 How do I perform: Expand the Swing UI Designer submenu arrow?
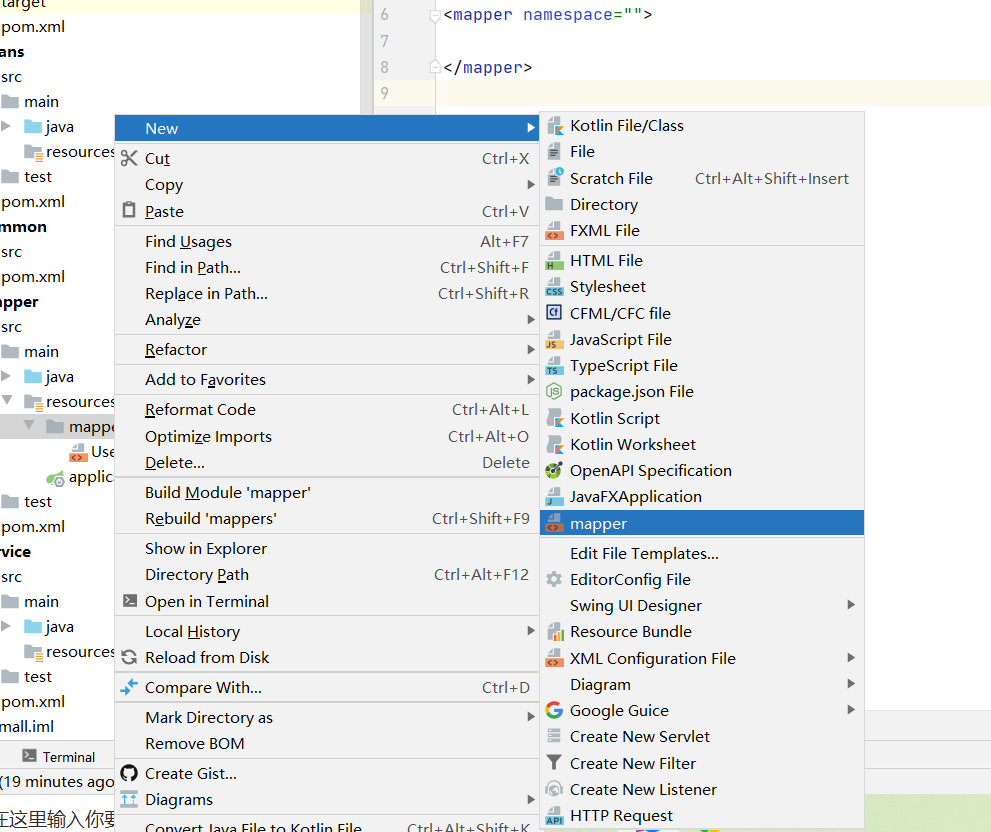pyautogui.click(x=851, y=605)
